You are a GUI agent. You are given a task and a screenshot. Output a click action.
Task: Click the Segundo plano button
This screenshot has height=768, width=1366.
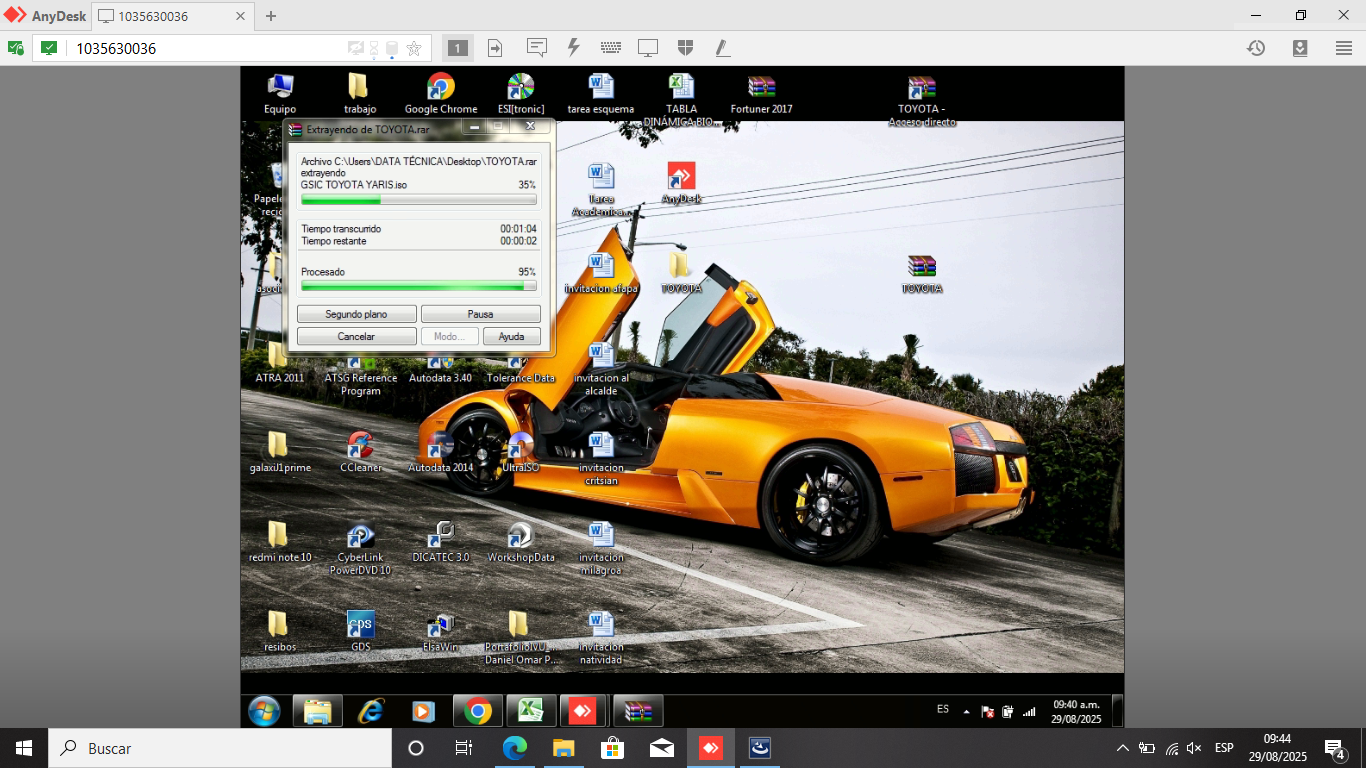pyautogui.click(x=356, y=314)
